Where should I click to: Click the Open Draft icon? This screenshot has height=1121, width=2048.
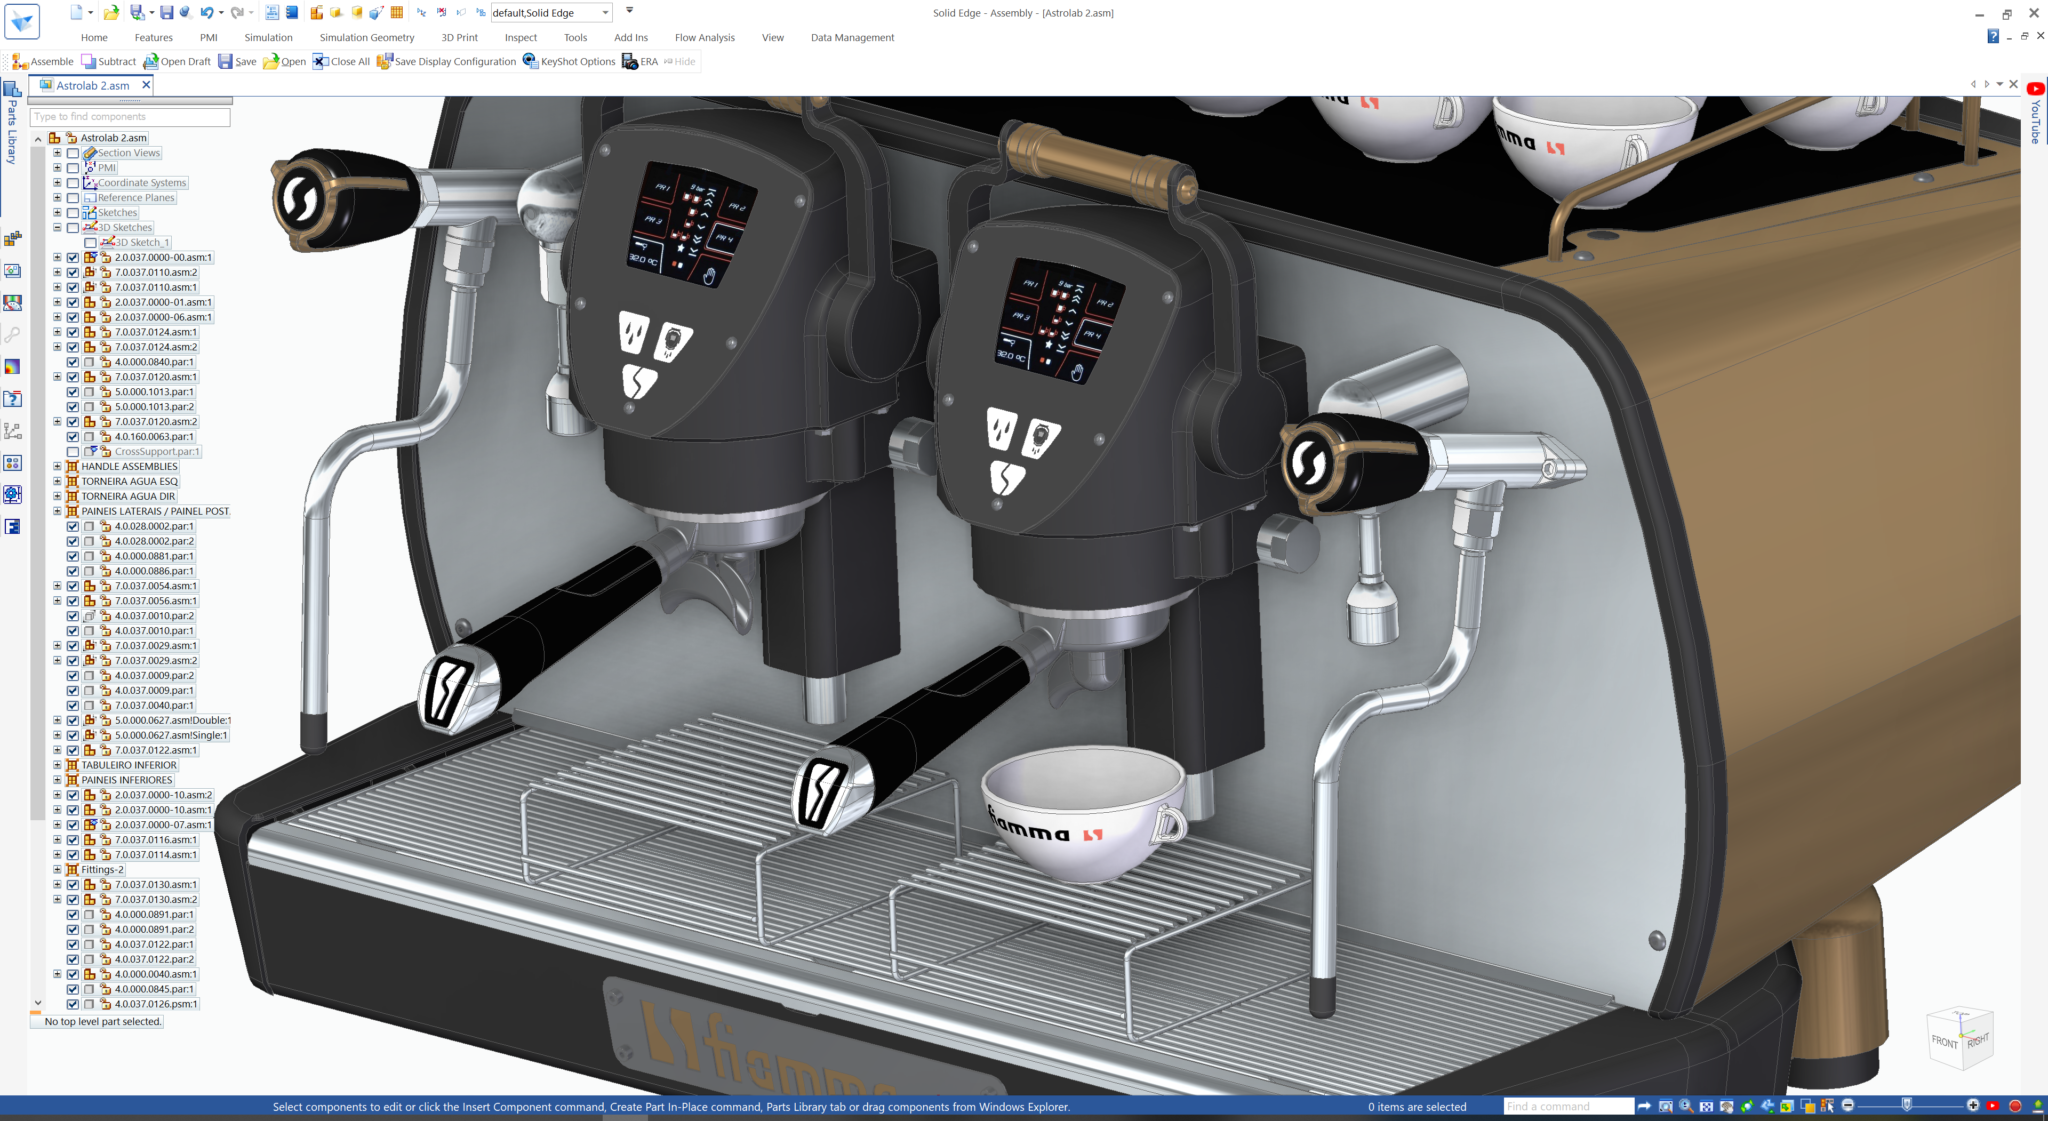pos(150,61)
